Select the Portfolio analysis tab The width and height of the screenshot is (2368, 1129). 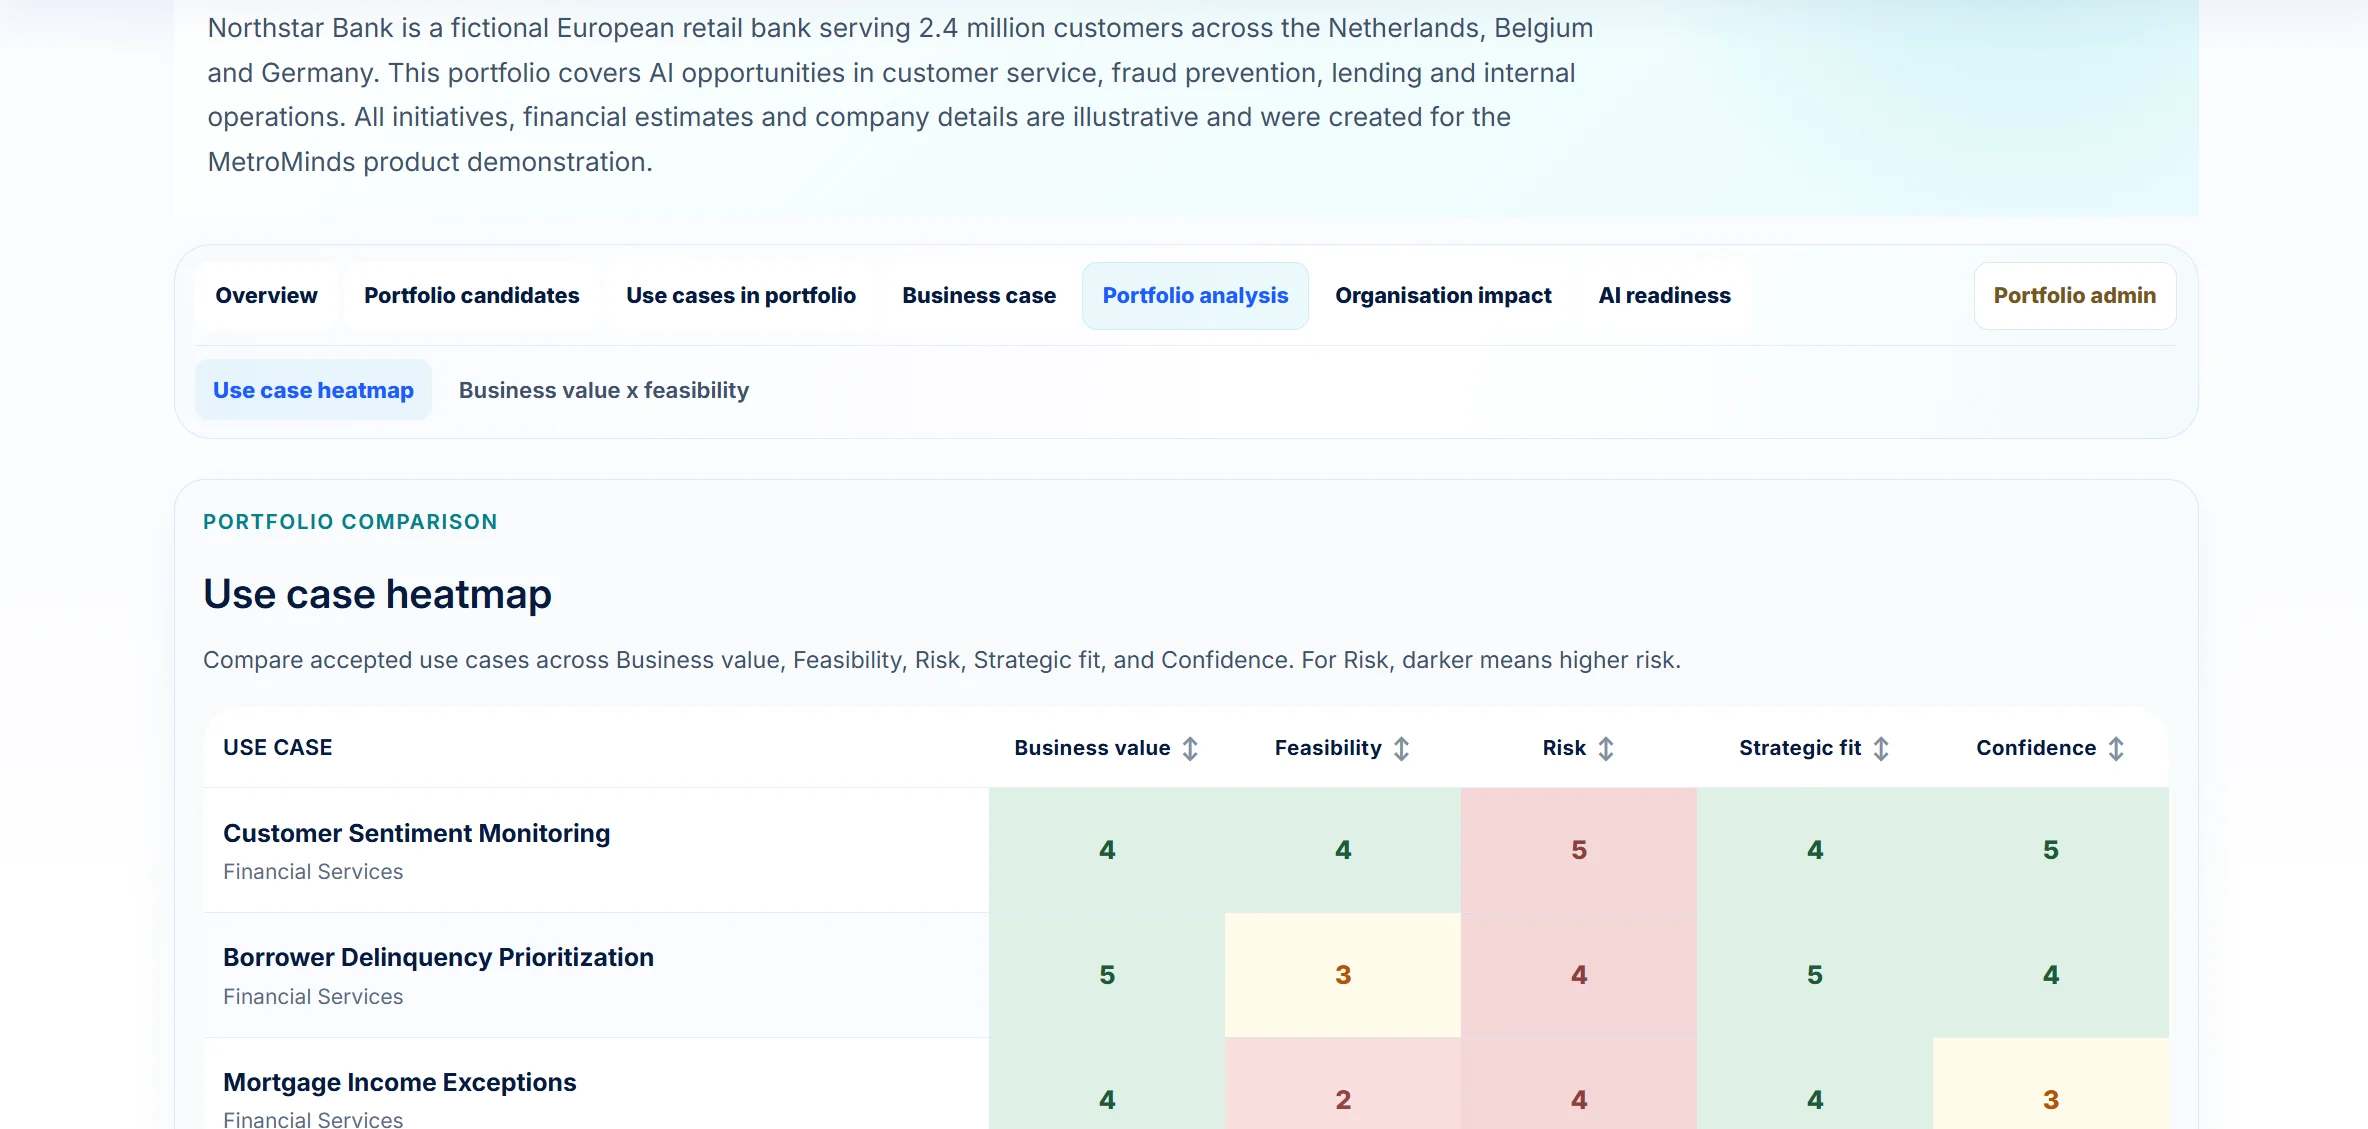[x=1195, y=296]
